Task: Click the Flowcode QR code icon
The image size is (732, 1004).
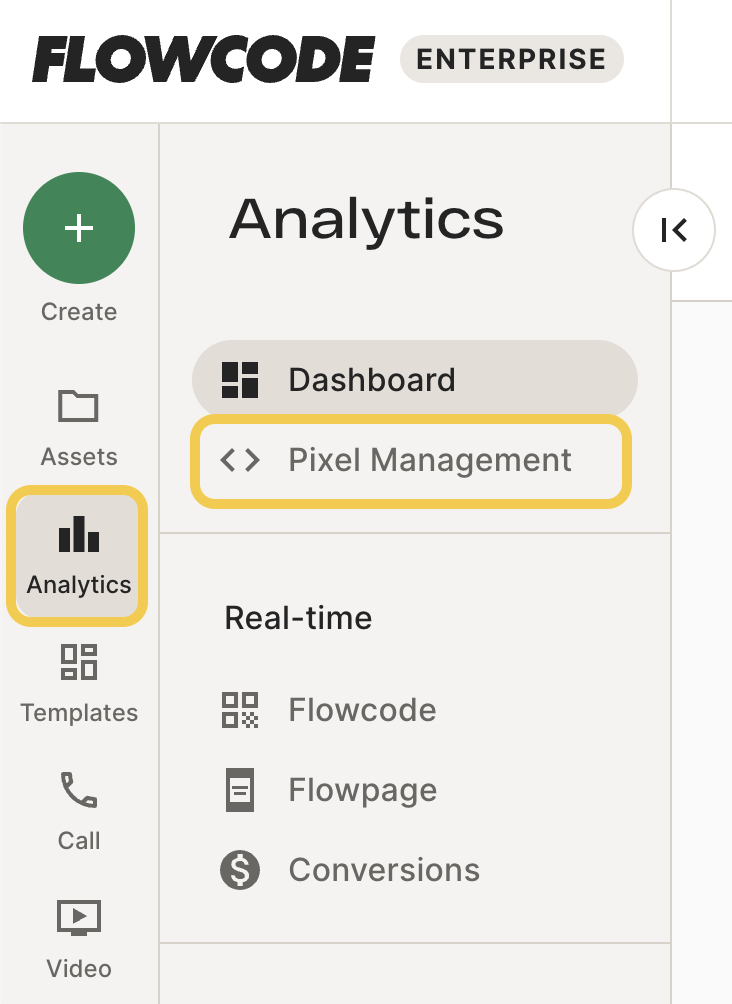Action: [x=240, y=710]
